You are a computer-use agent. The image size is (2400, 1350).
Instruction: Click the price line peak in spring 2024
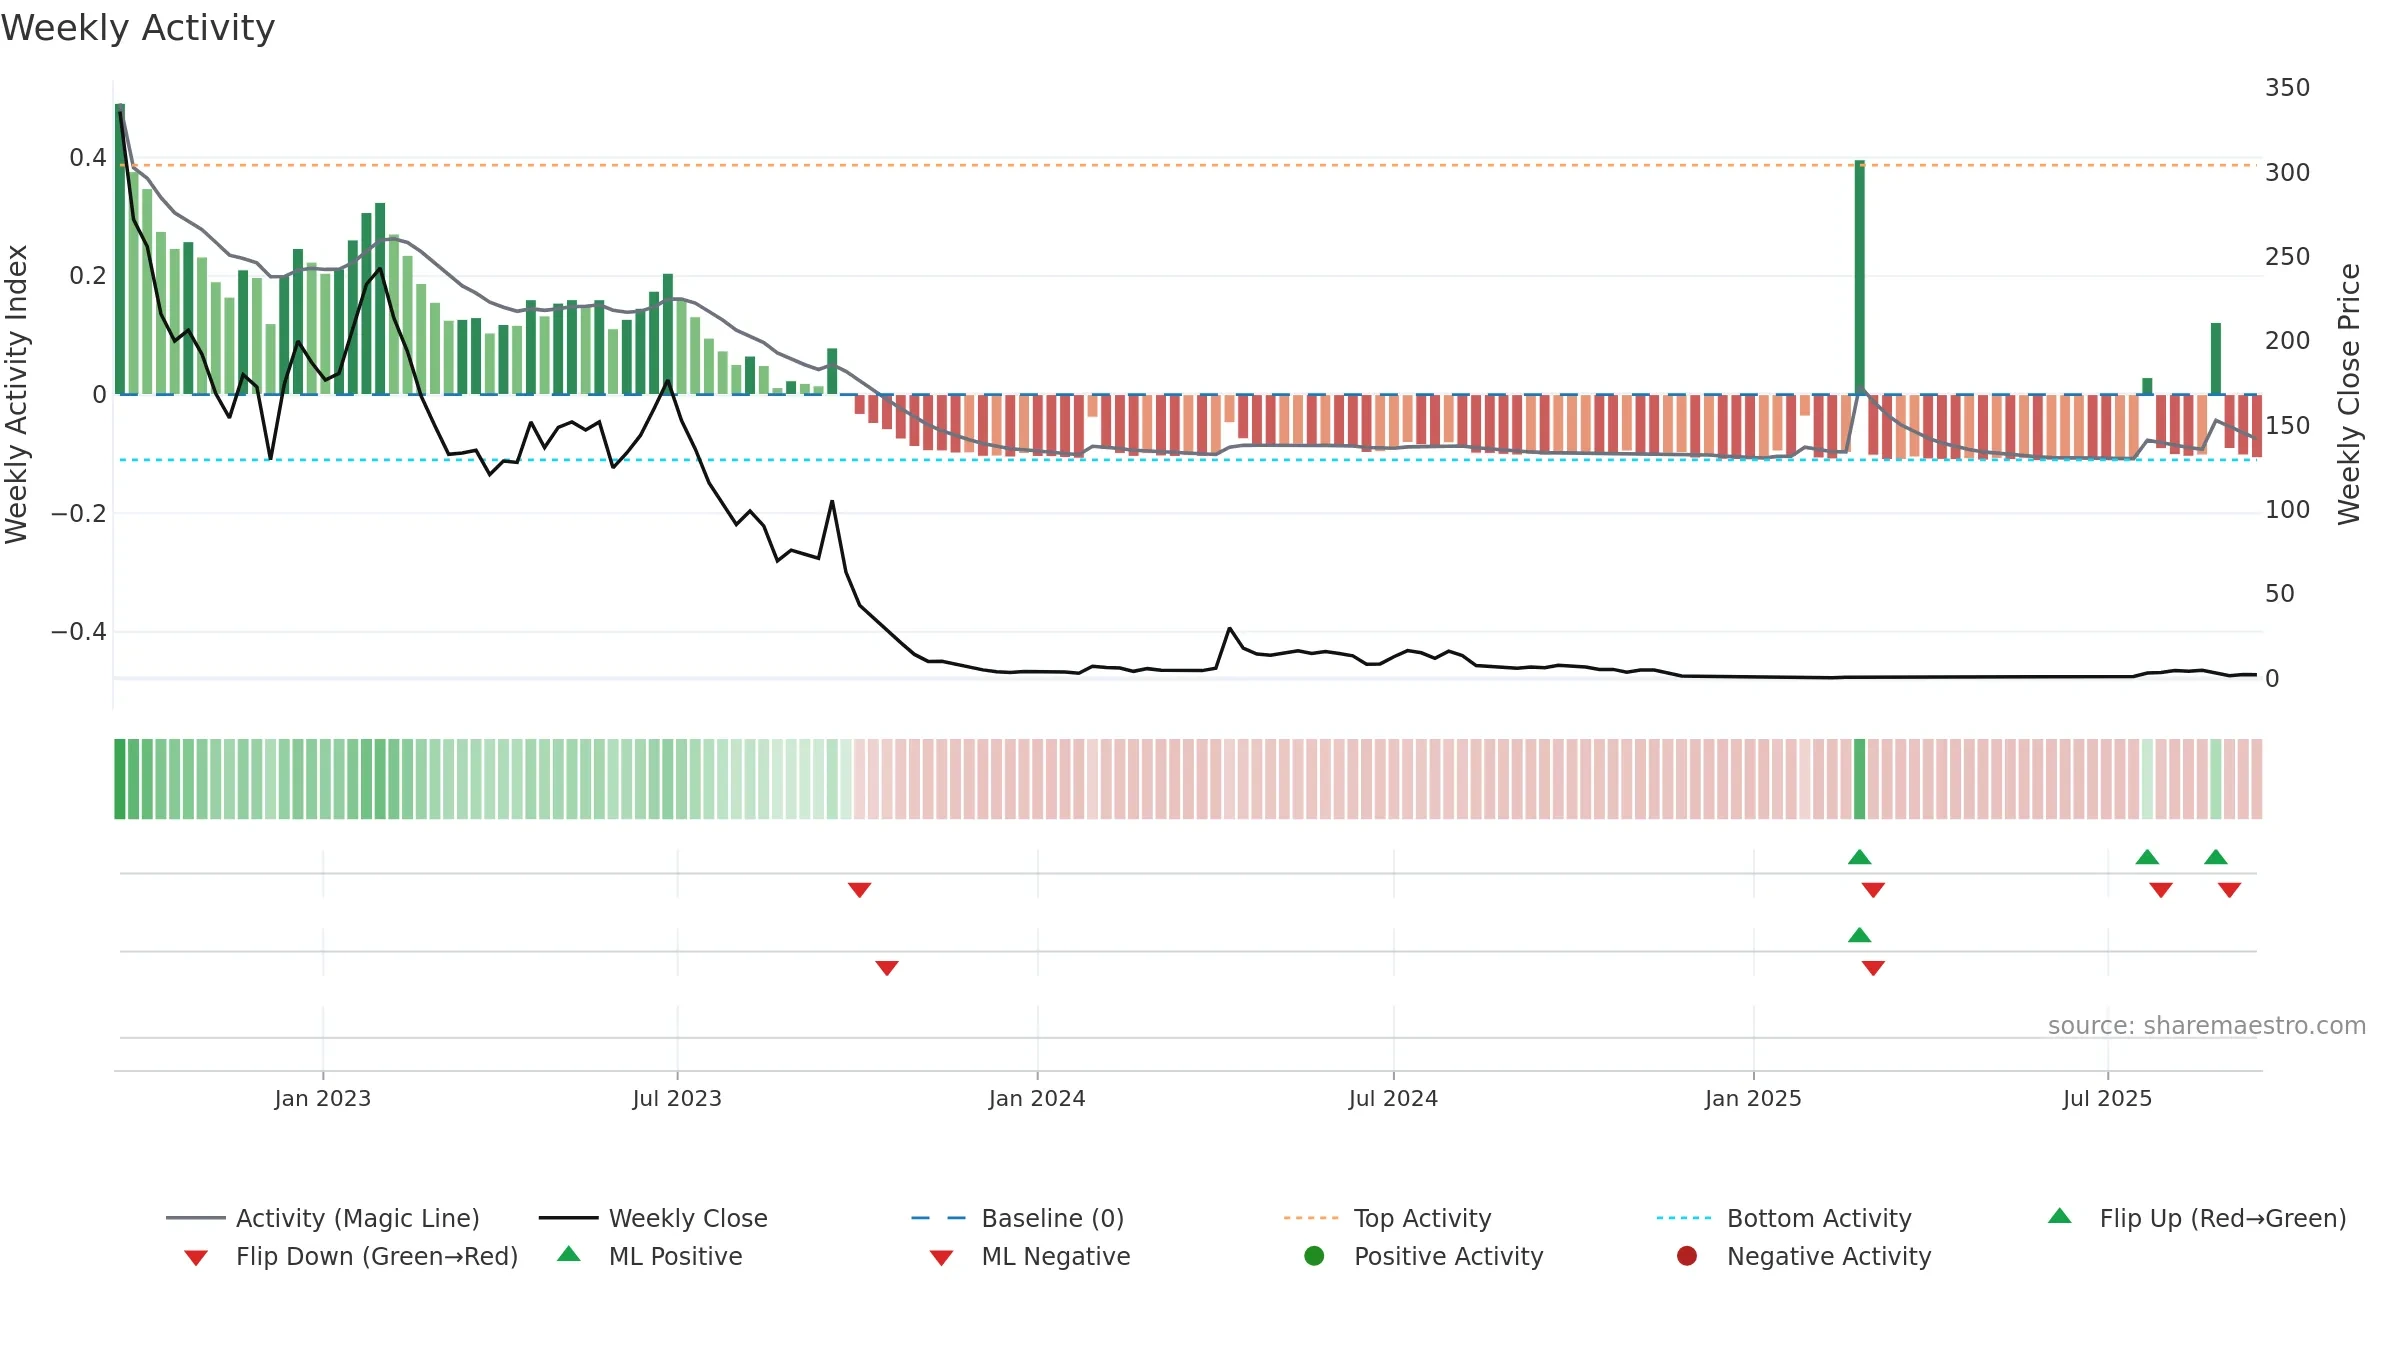pos(1230,629)
